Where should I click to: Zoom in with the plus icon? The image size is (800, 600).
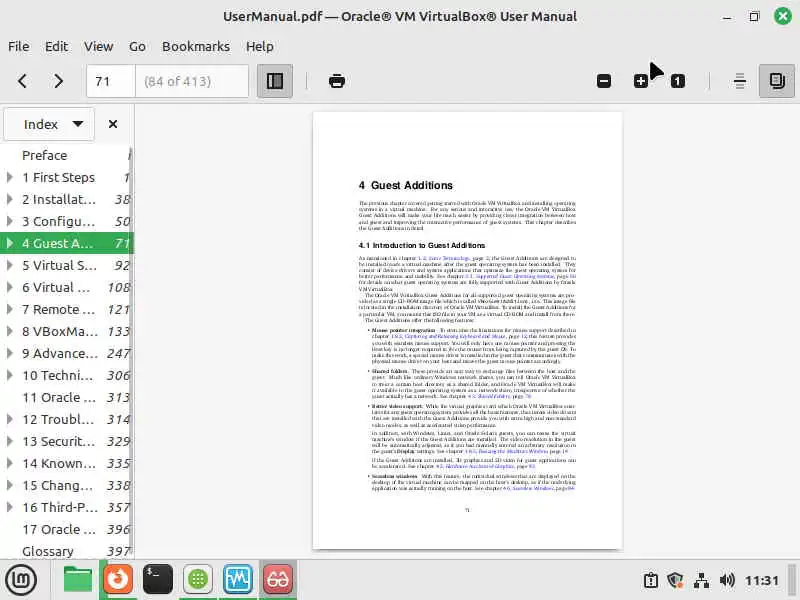pyautogui.click(x=641, y=81)
